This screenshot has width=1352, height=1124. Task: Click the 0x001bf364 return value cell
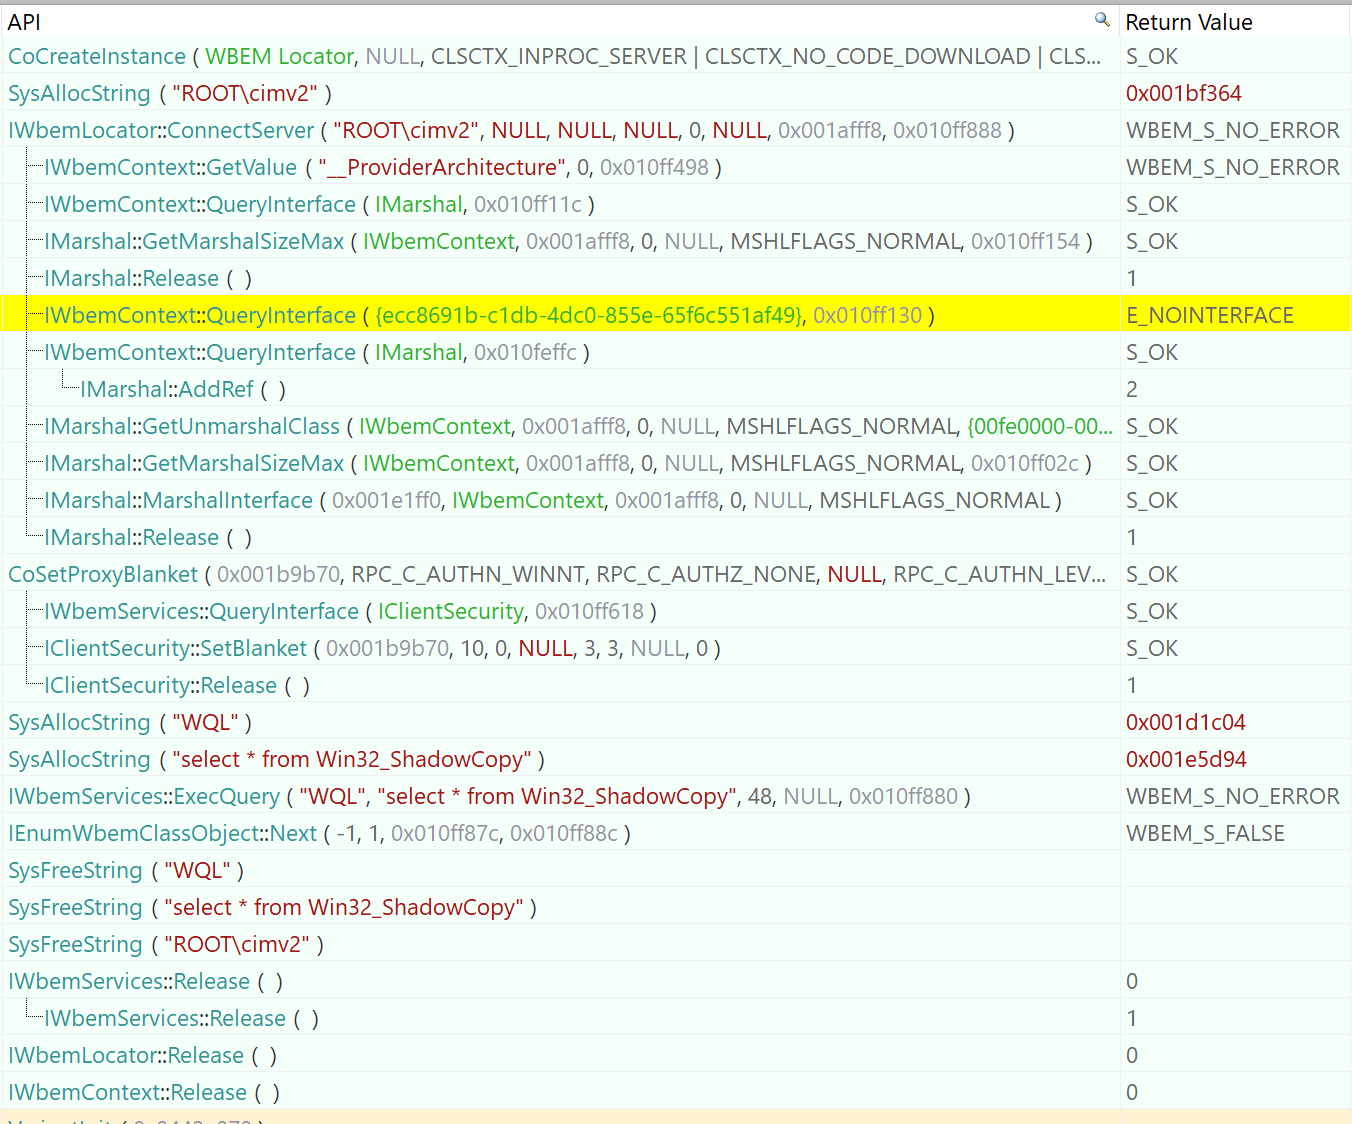coord(1183,94)
